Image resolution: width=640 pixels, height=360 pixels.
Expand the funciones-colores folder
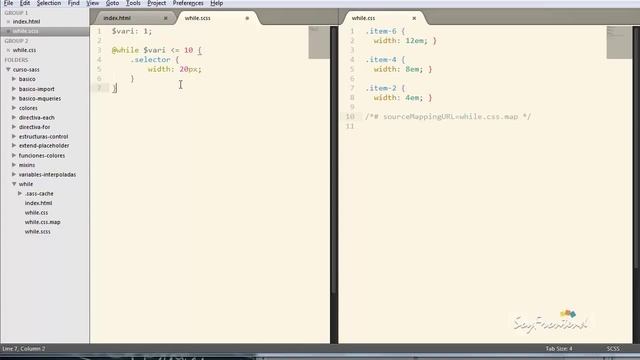click(14, 156)
